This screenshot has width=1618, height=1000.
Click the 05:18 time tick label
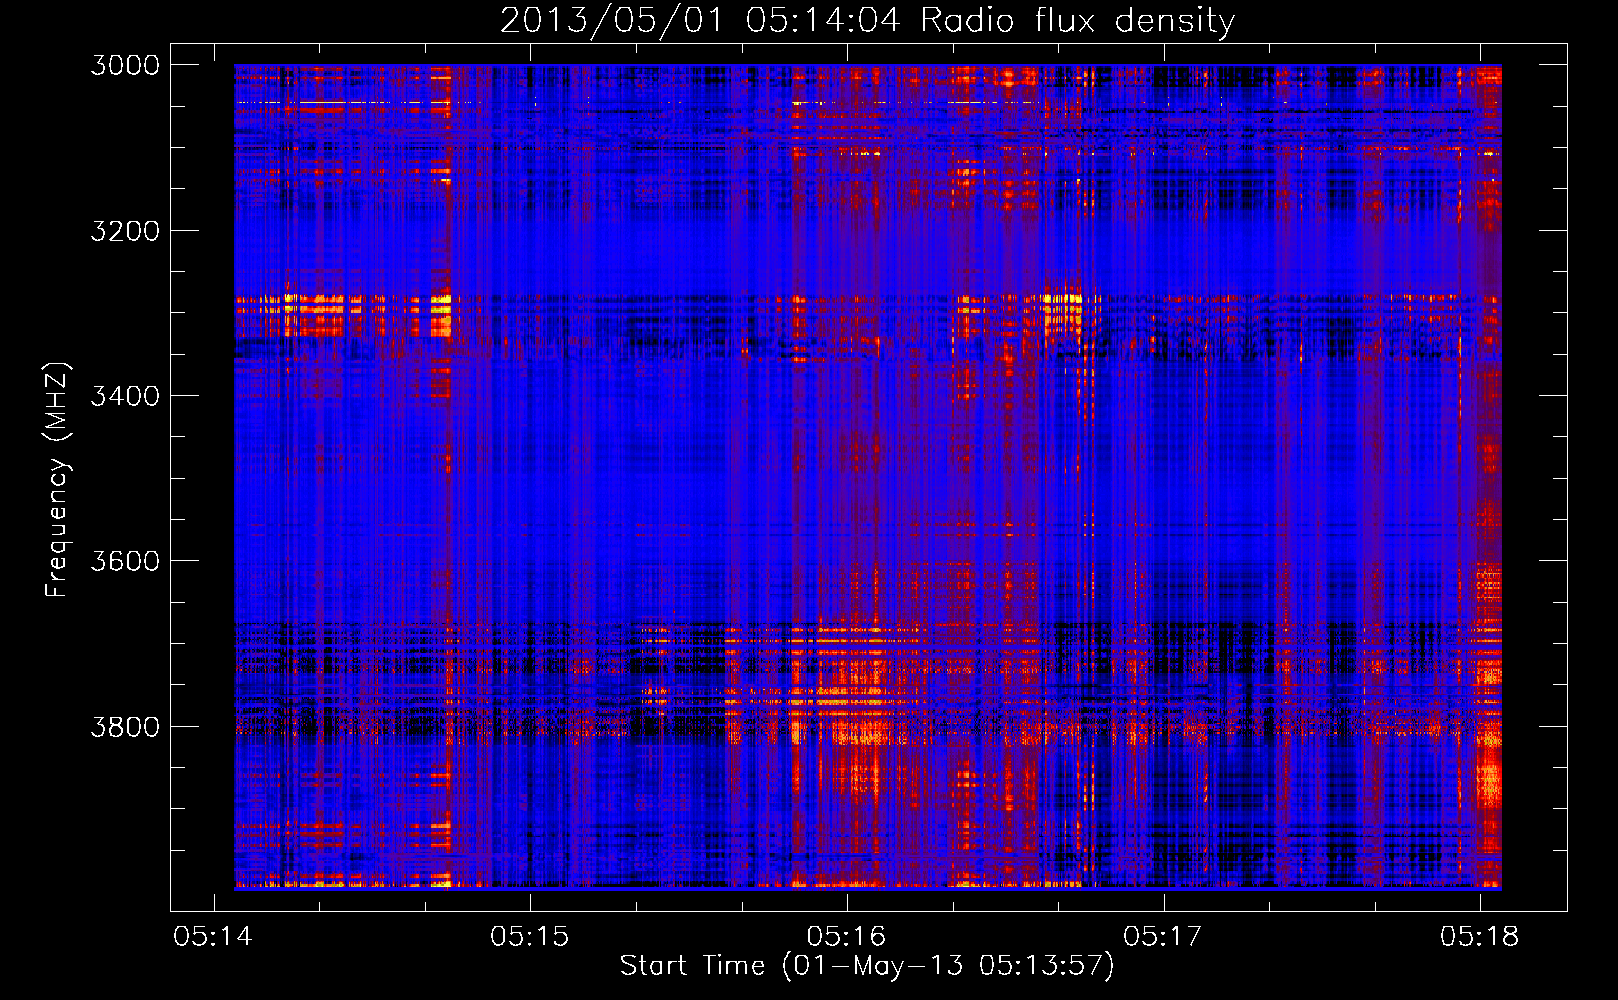click(1480, 937)
